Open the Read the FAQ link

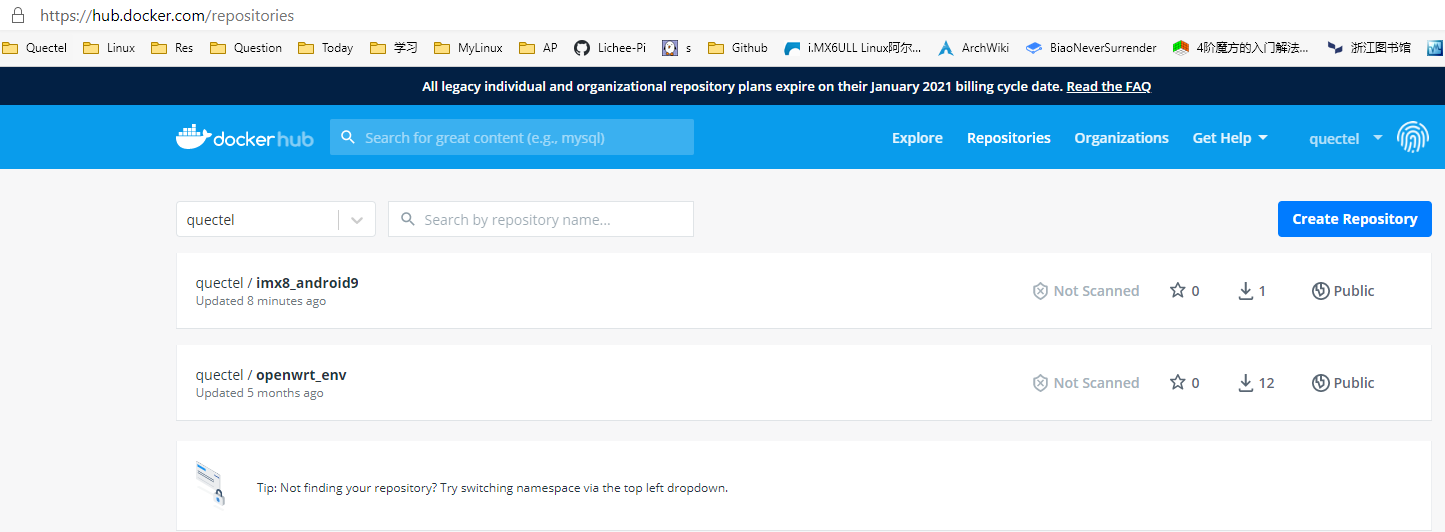(x=1108, y=86)
